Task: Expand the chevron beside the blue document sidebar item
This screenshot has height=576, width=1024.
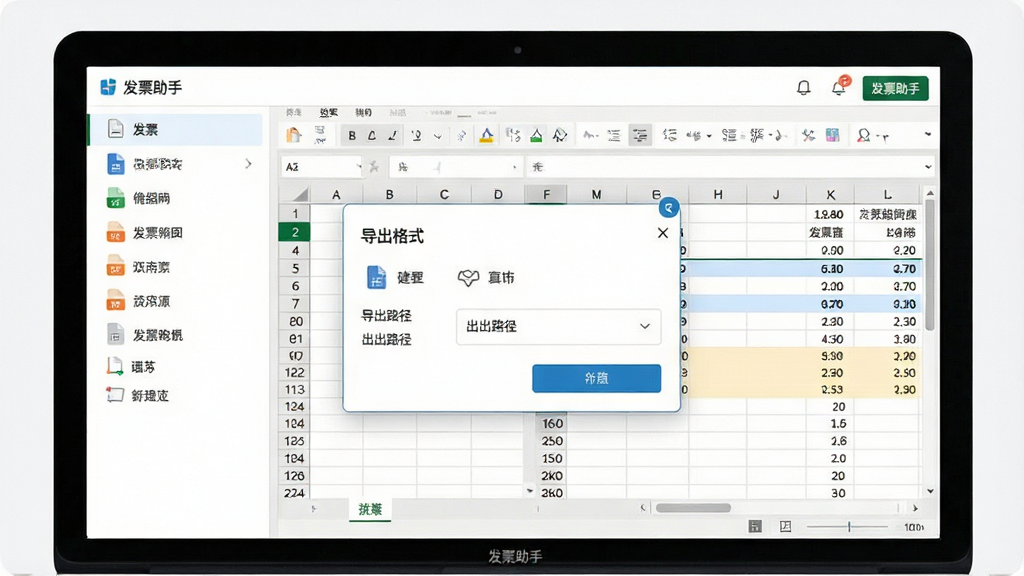Action: (x=248, y=164)
